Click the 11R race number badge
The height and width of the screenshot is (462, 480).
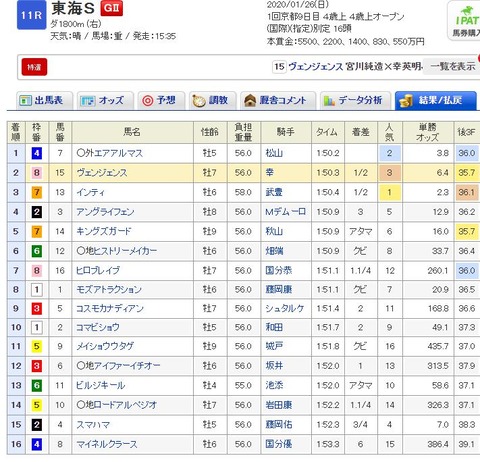pos(31,15)
